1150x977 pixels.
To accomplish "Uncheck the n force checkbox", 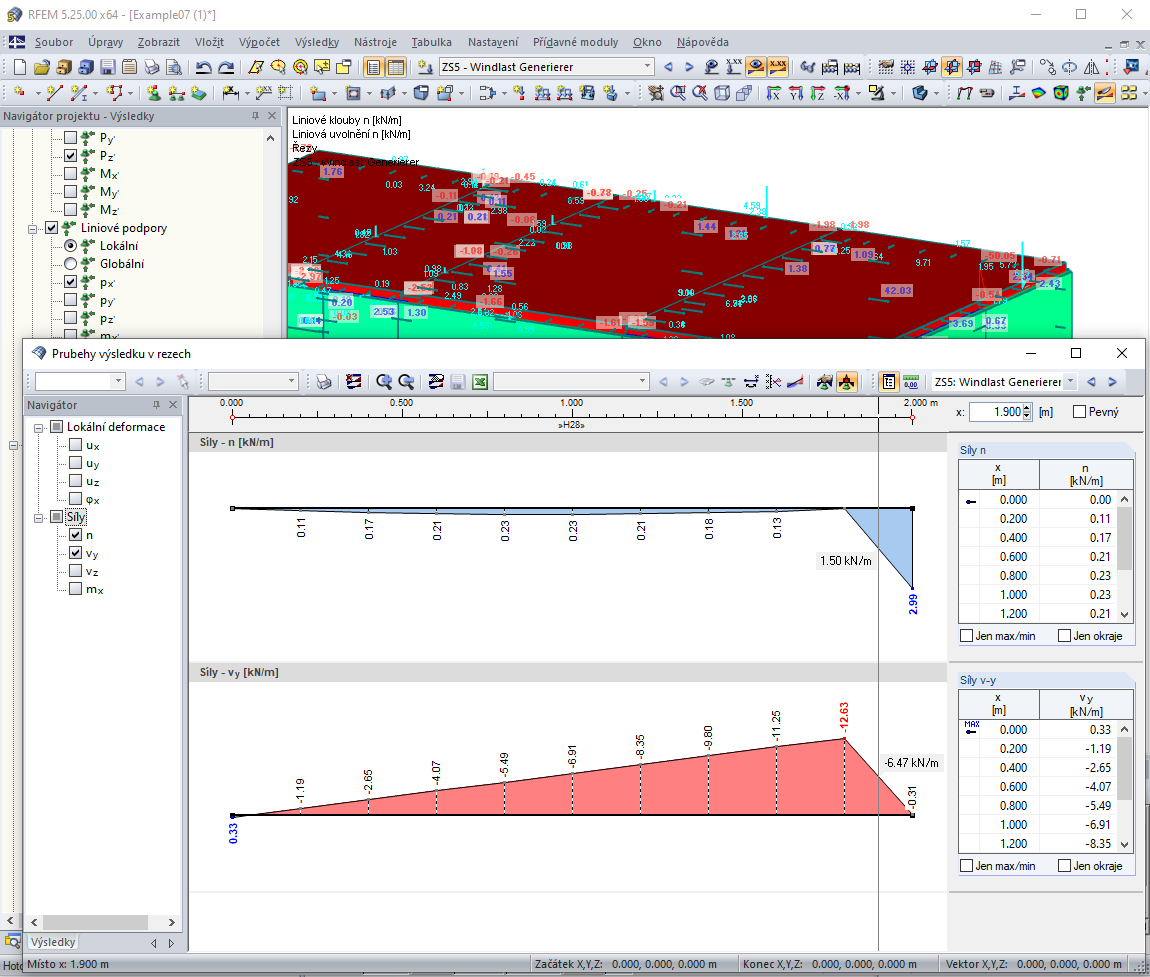I will 75,535.
